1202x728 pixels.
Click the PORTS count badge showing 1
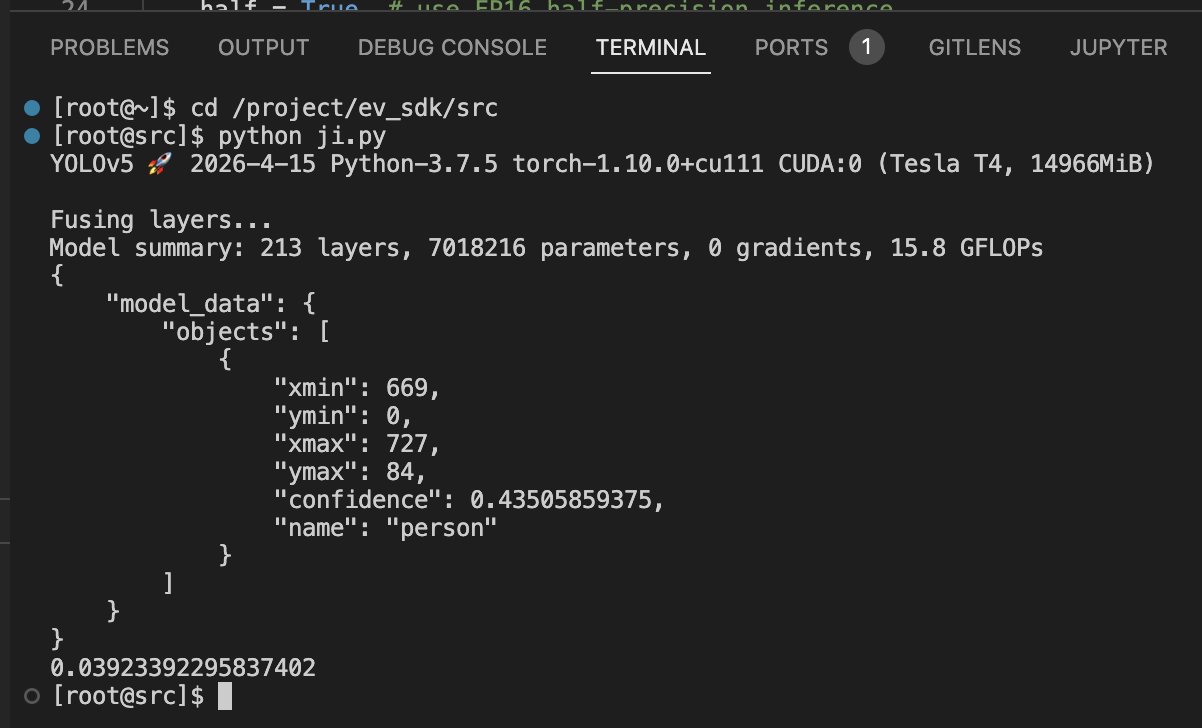[866, 47]
